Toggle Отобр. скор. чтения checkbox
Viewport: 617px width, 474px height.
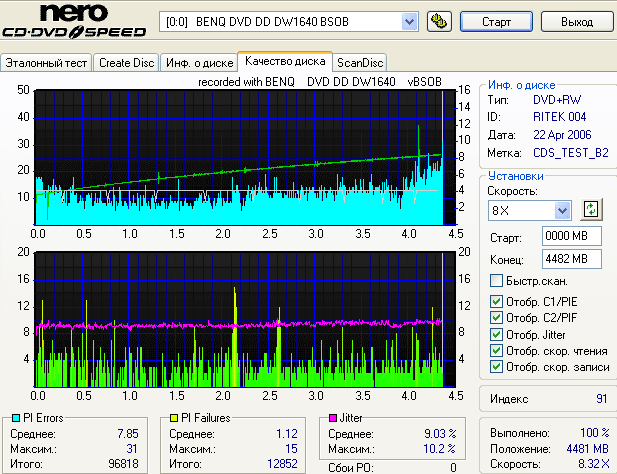pos(496,350)
